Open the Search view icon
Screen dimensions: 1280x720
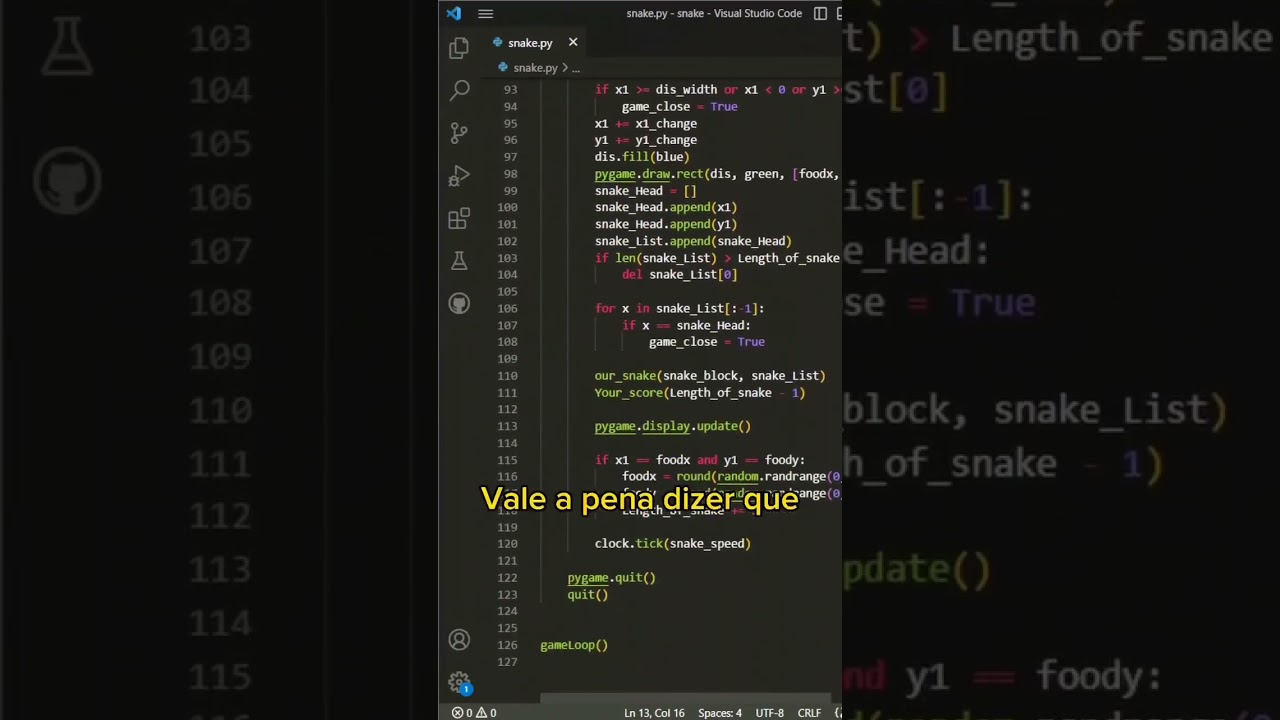(459, 90)
